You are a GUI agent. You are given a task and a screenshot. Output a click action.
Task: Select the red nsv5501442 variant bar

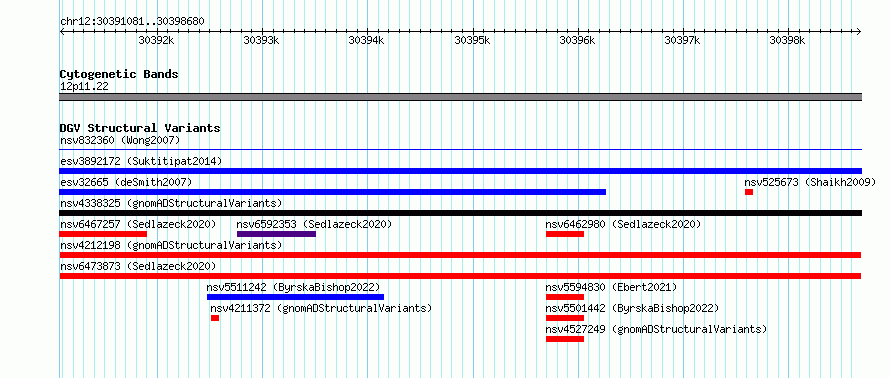tap(565, 318)
